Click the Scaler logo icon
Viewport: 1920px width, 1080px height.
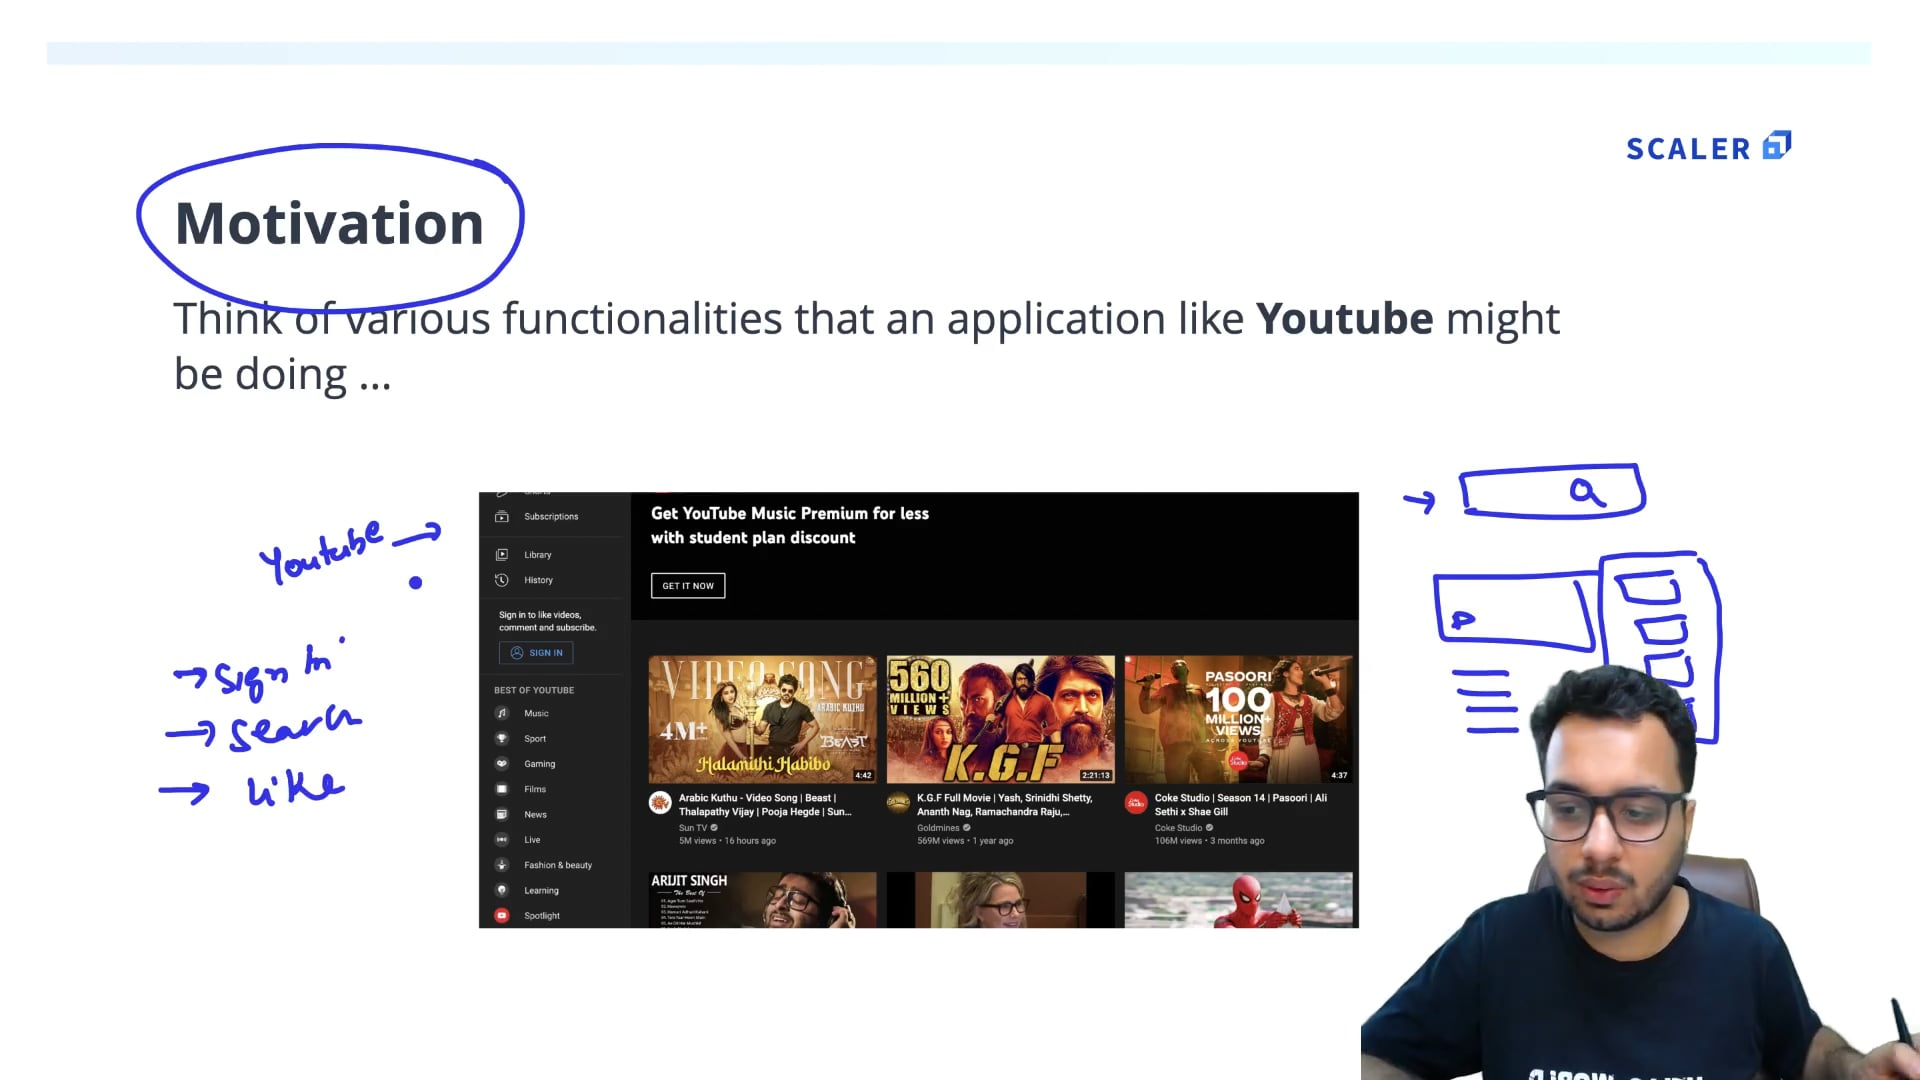pyautogui.click(x=1777, y=146)
